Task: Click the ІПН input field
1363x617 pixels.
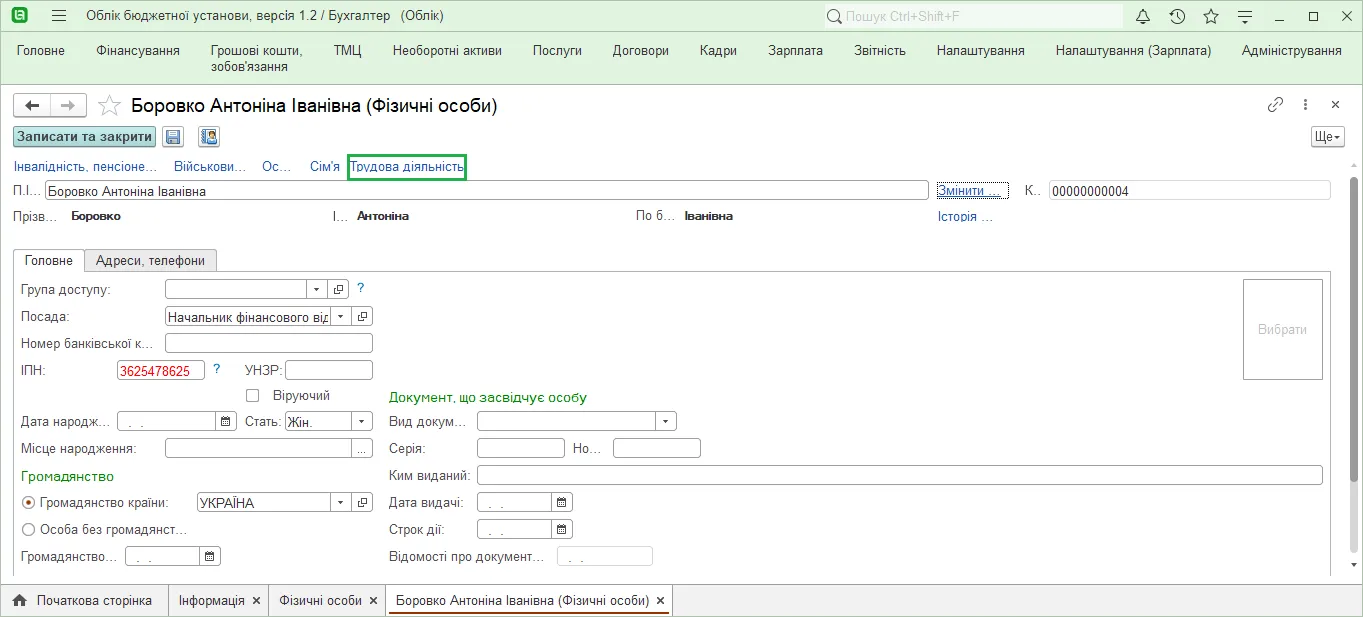Action: click(x=161, y=370)
